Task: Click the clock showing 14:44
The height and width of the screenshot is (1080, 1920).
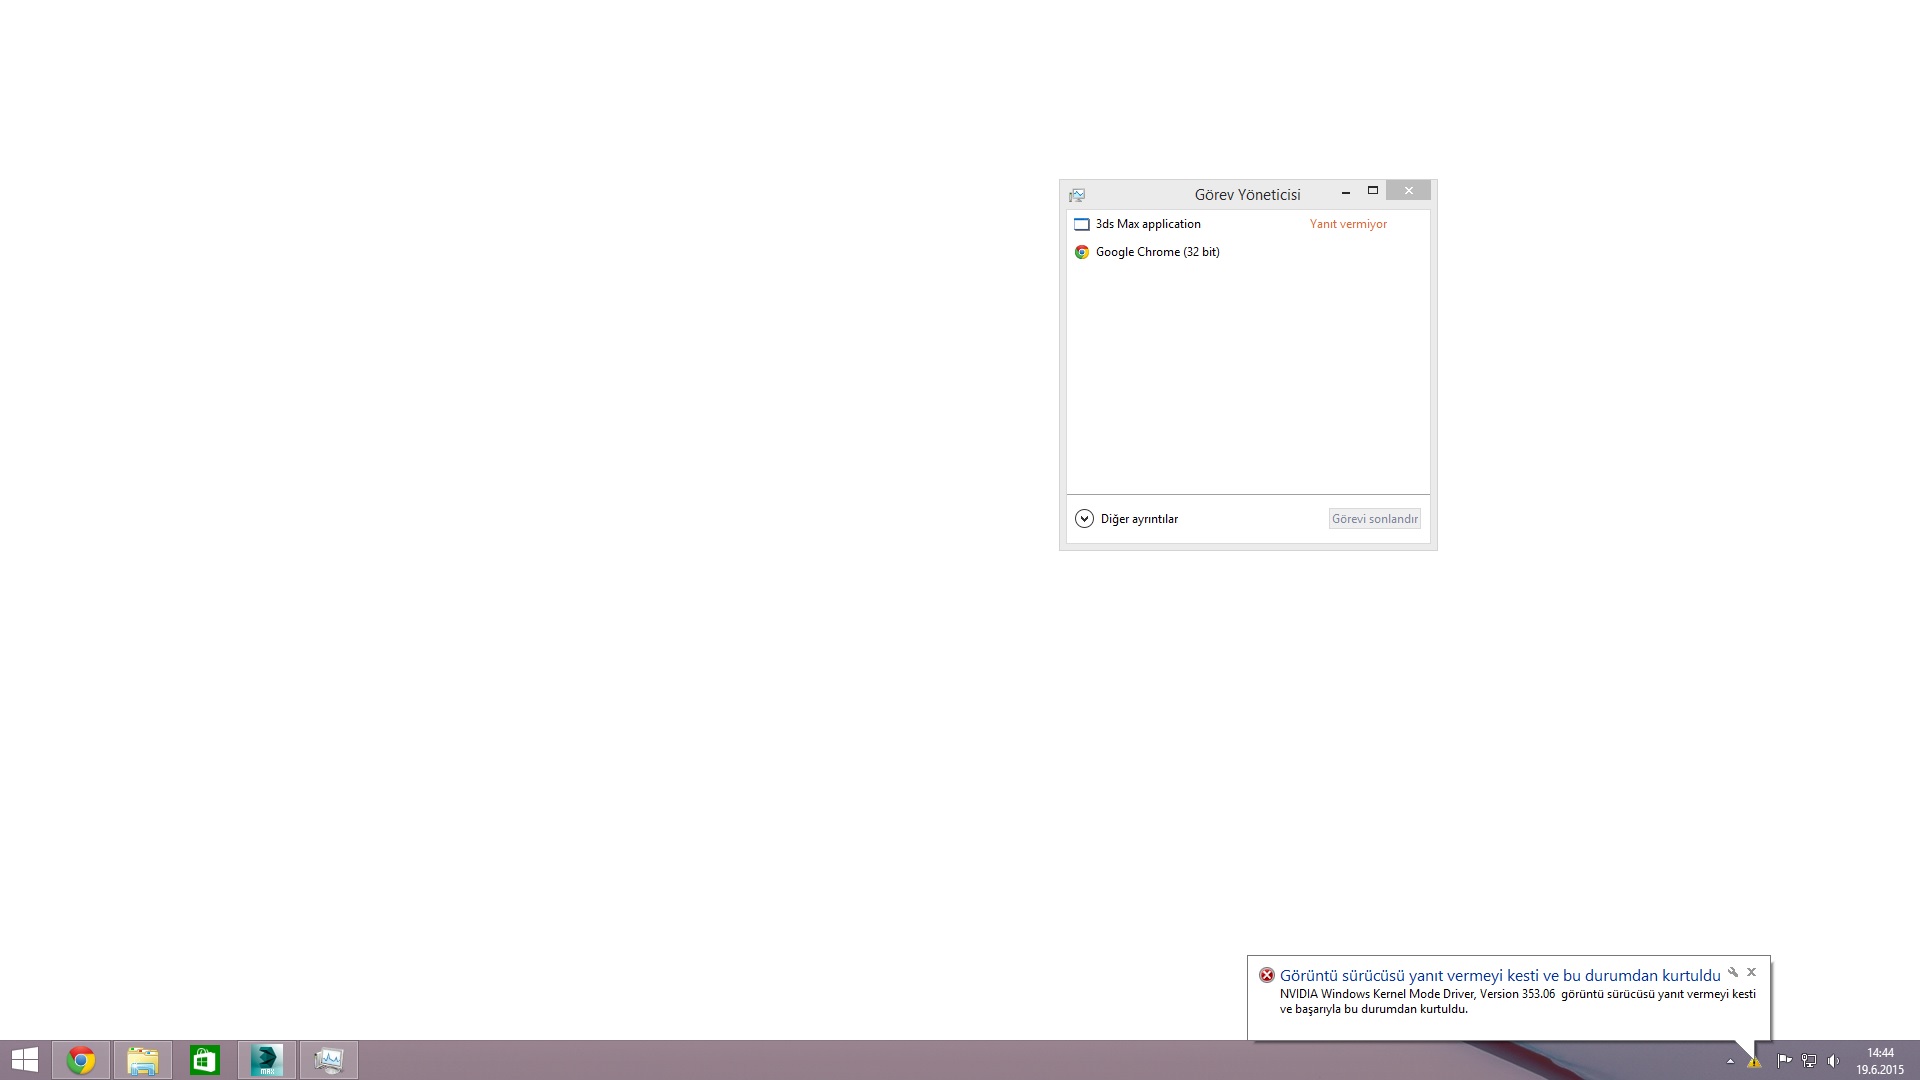Action: 1880,1060
